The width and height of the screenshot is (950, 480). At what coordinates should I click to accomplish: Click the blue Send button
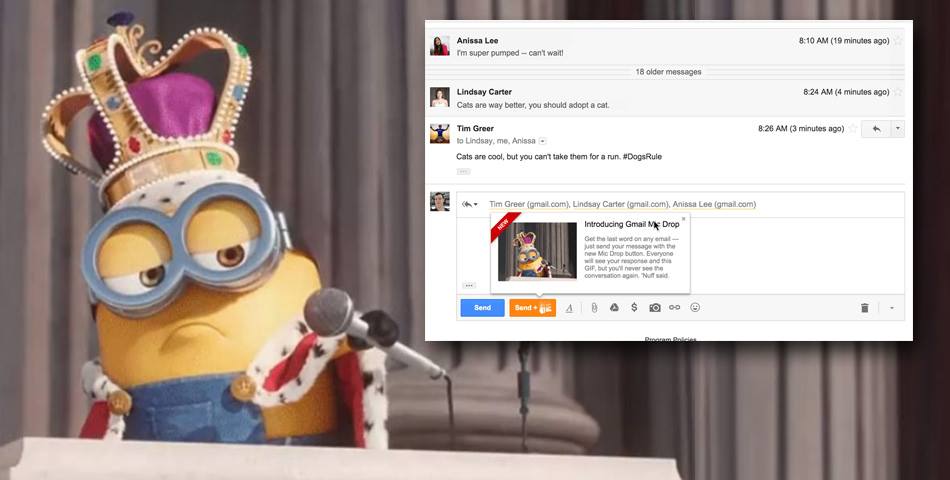[x=482, y=308]
